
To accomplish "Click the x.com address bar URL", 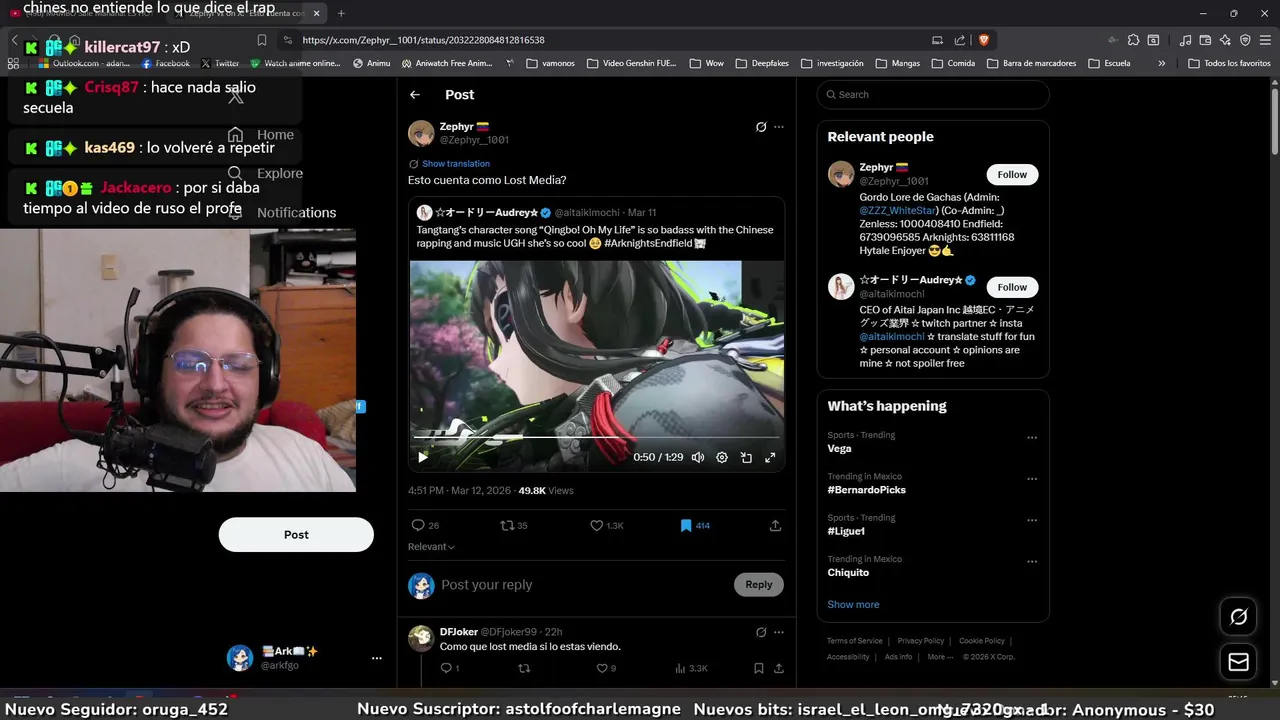I will tap(423, 40).
